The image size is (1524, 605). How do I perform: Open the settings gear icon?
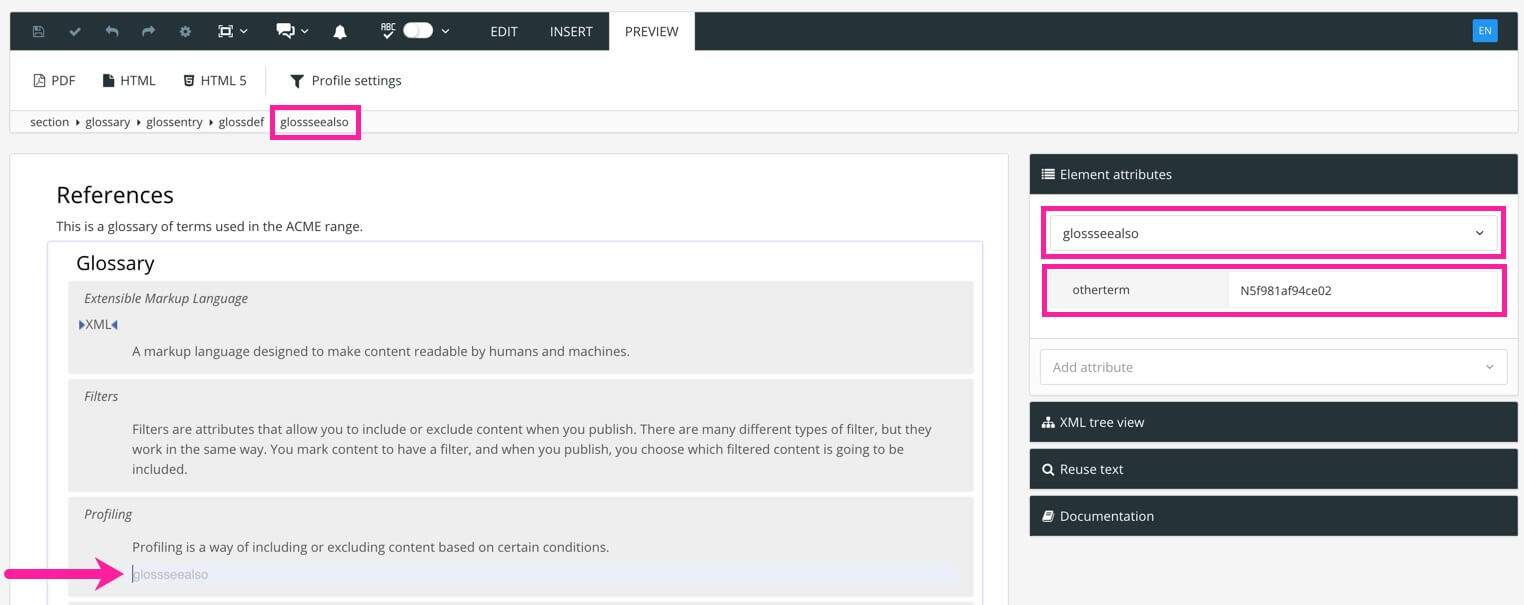coord(185,31)
